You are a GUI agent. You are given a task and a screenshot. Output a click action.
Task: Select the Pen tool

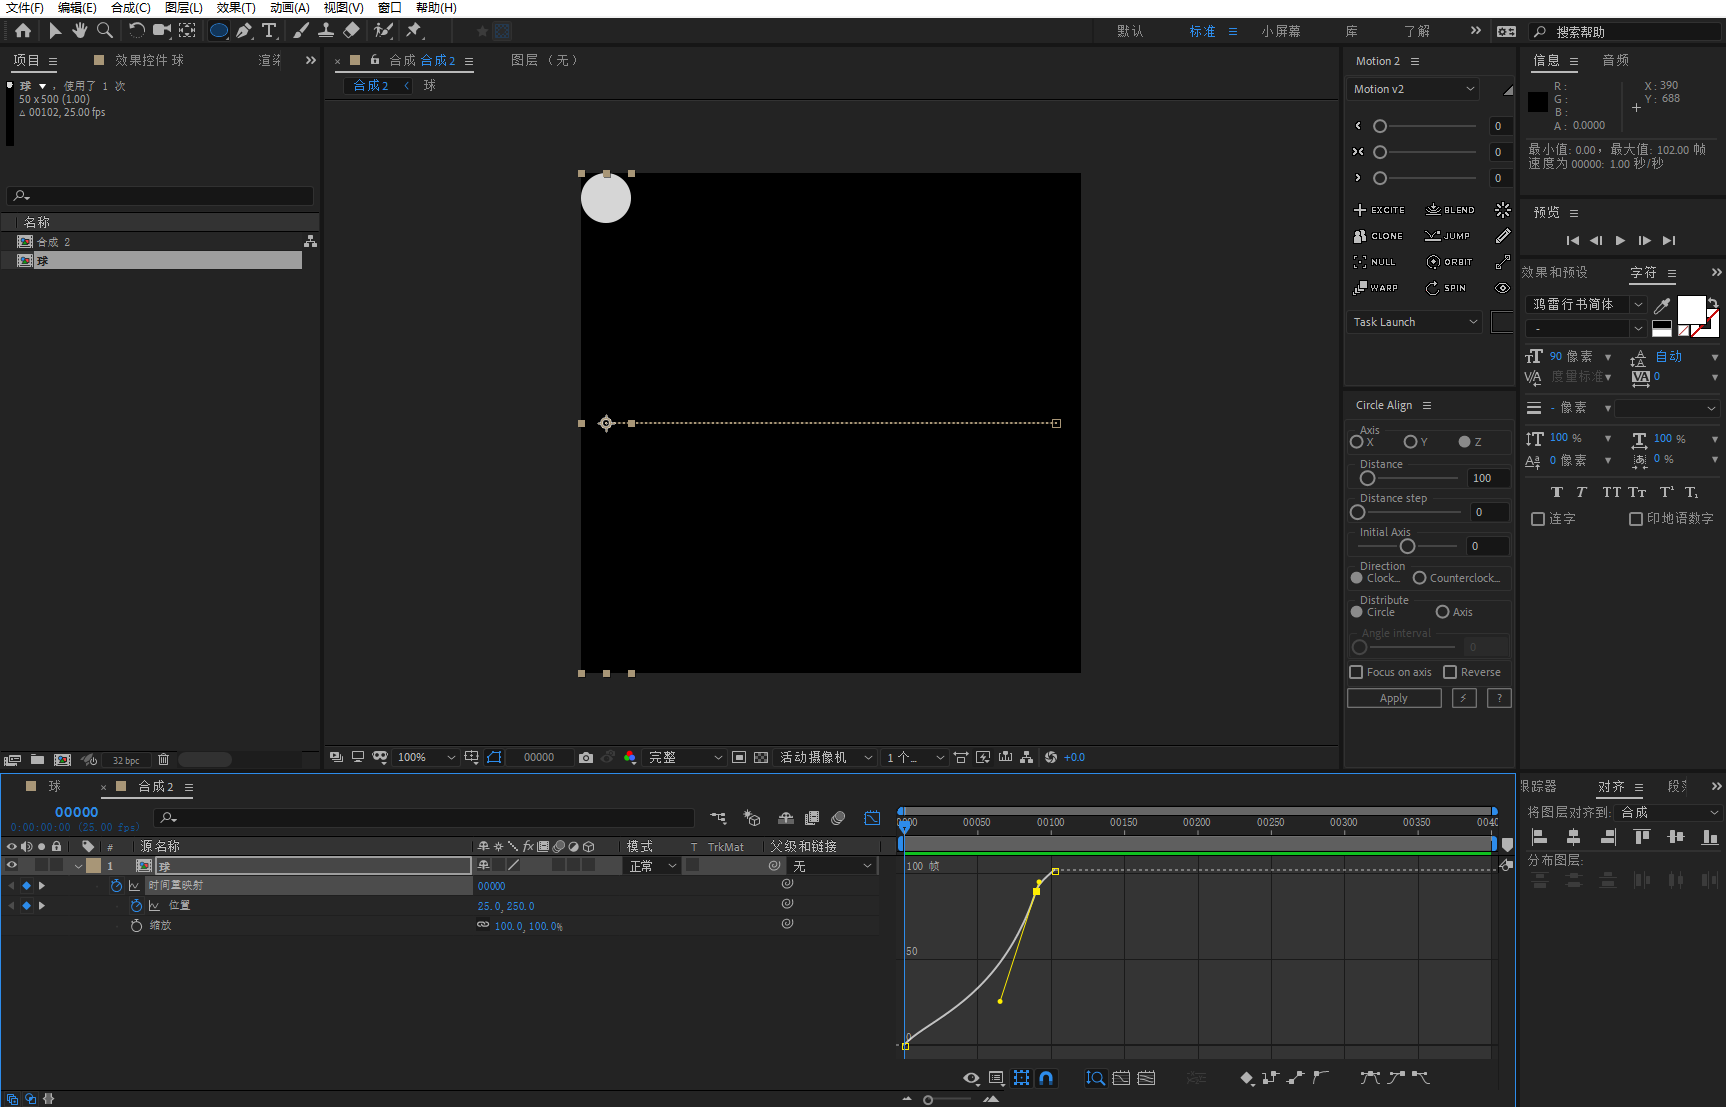(x=244, y=31)
